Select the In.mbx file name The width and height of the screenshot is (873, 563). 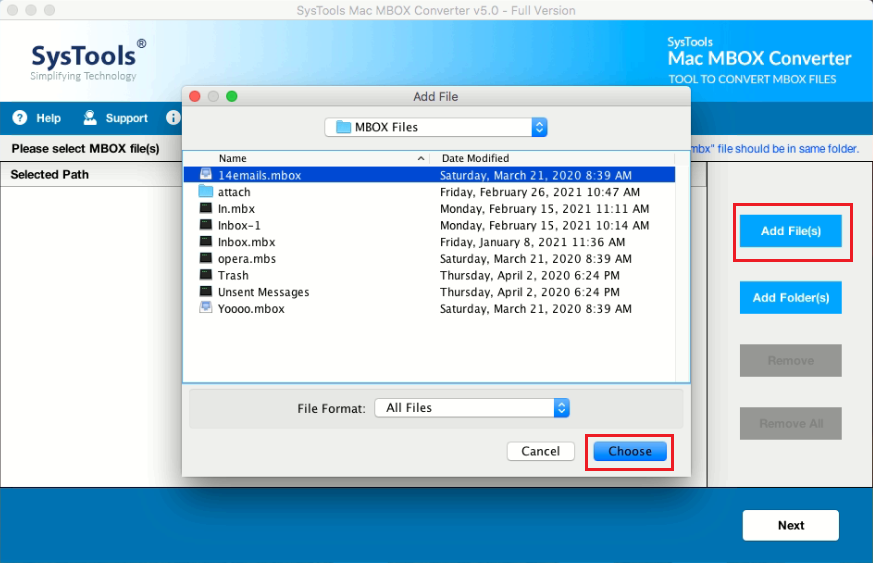click(x=236, y=209)
